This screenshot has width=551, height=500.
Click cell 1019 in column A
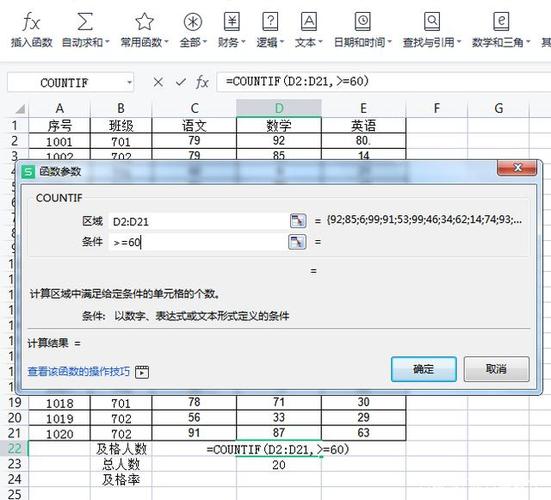(59, 418)
